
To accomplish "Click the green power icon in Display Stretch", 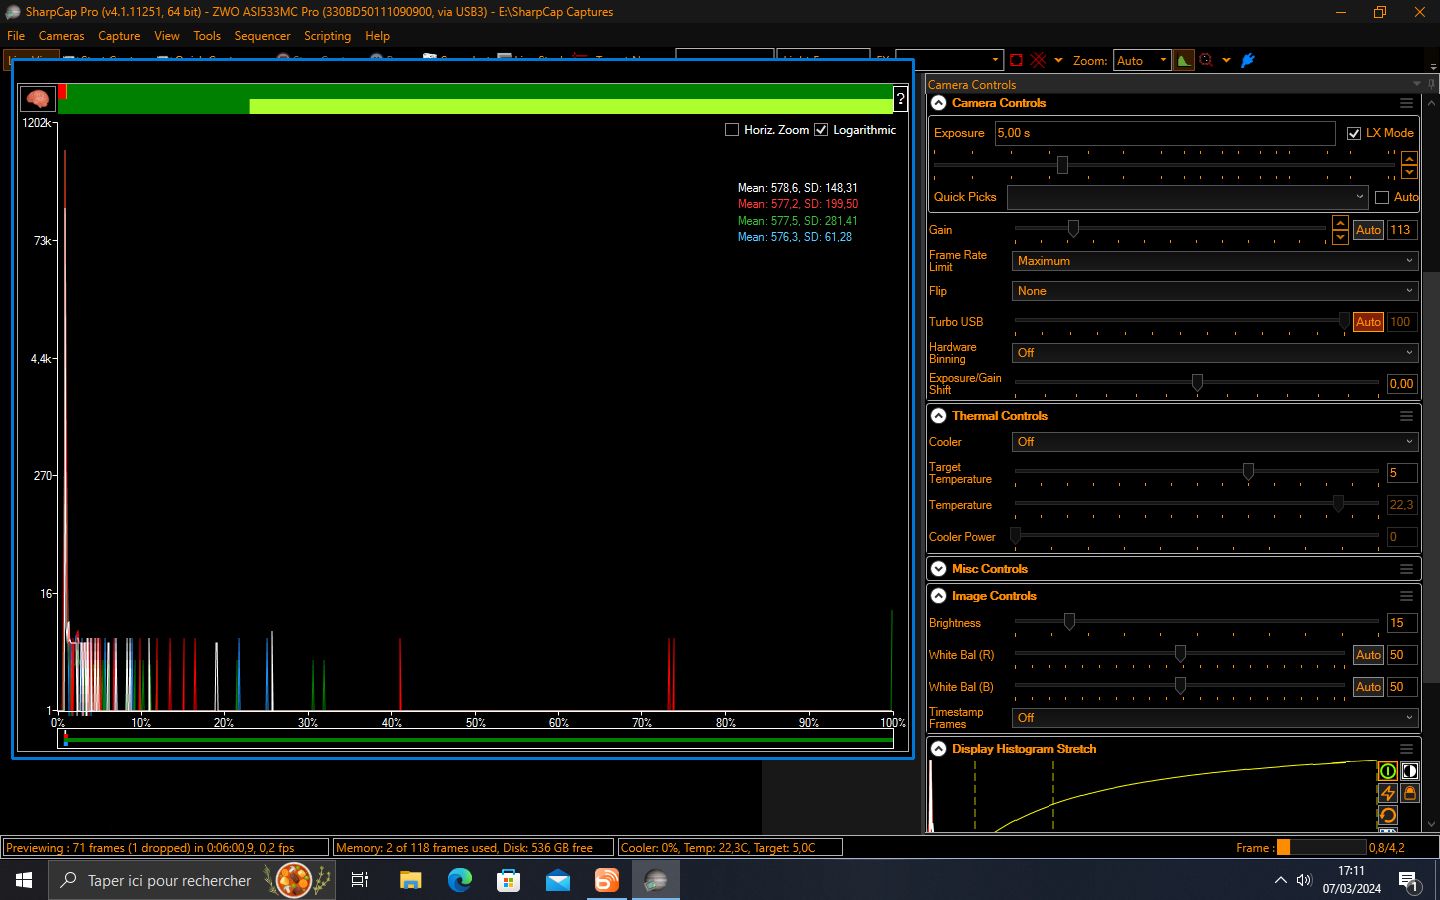I will tap(1387, 771).
